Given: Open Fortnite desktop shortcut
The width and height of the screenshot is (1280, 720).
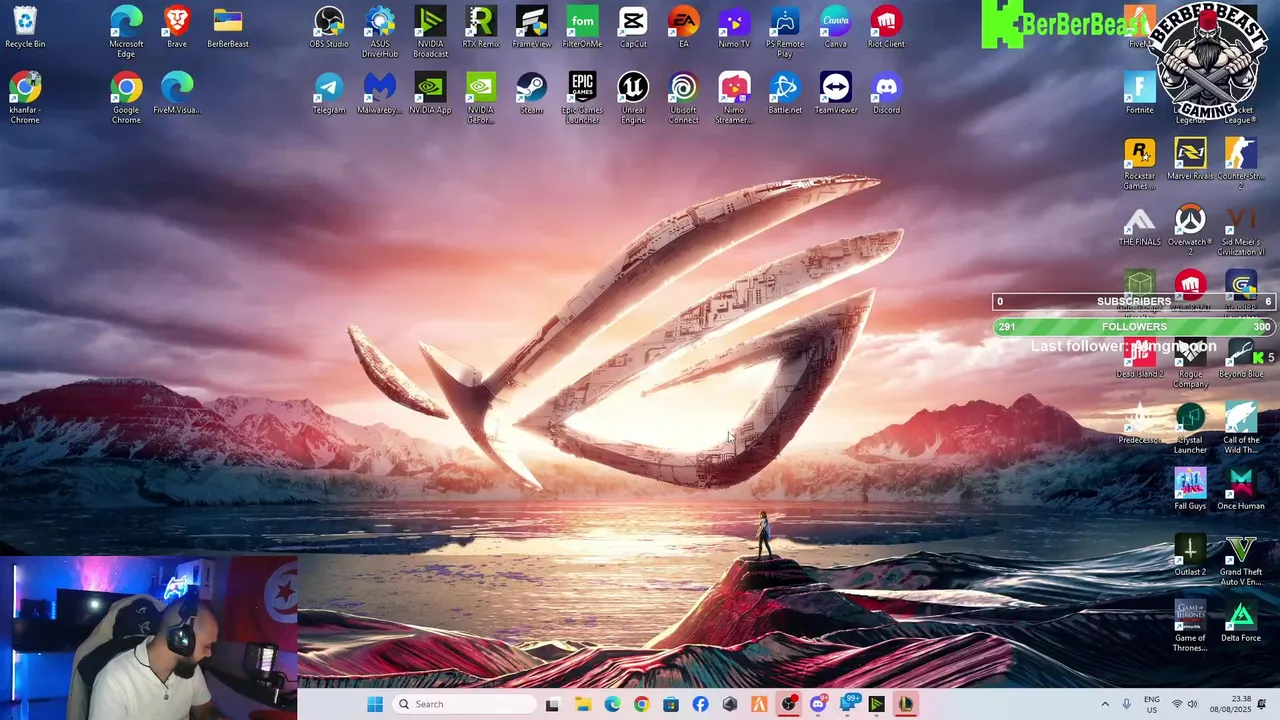Looking at the screenshot, I should coord(1139,93).
